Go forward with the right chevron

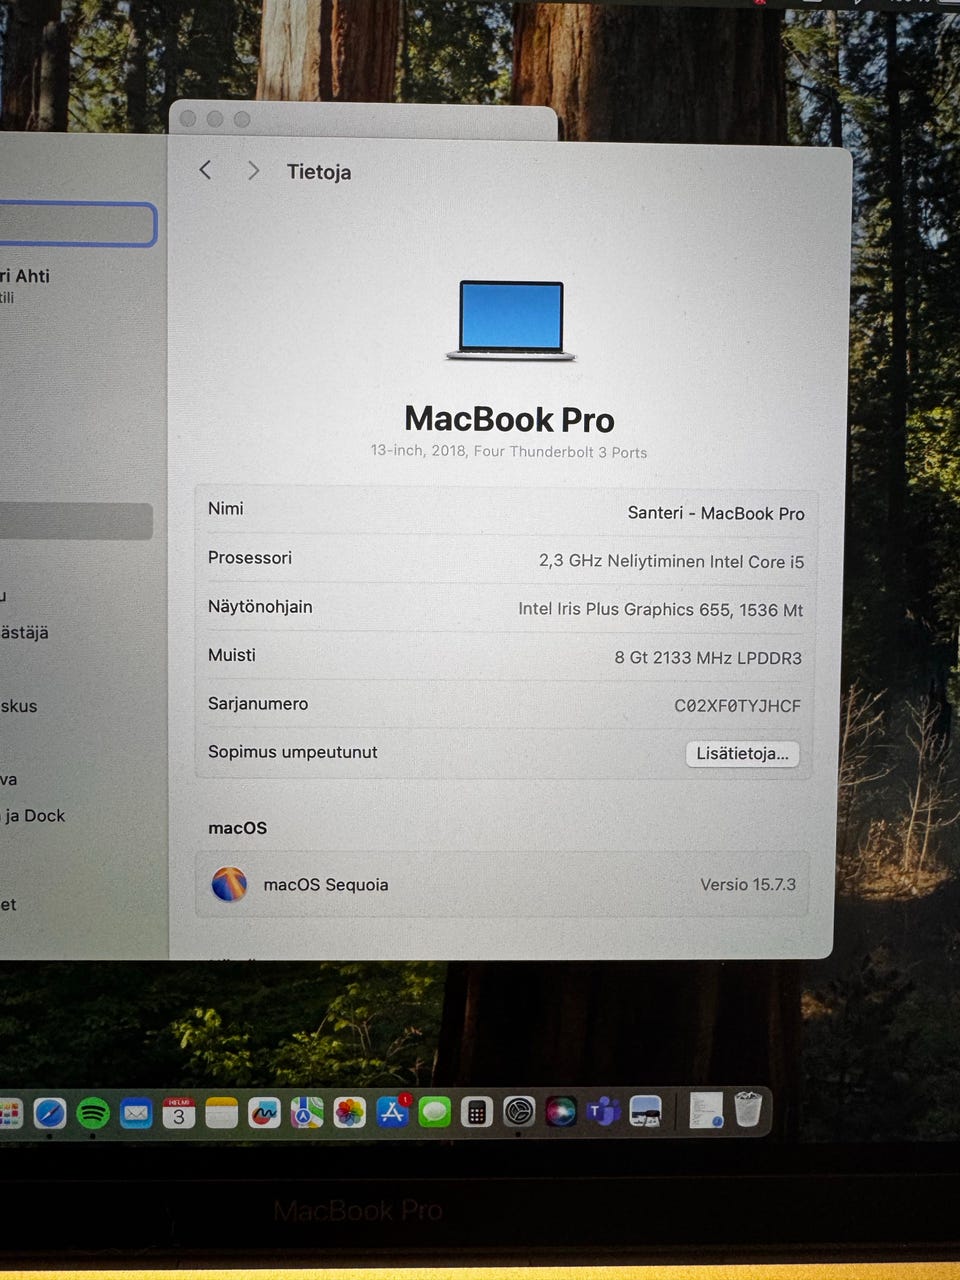pos(253,171)
